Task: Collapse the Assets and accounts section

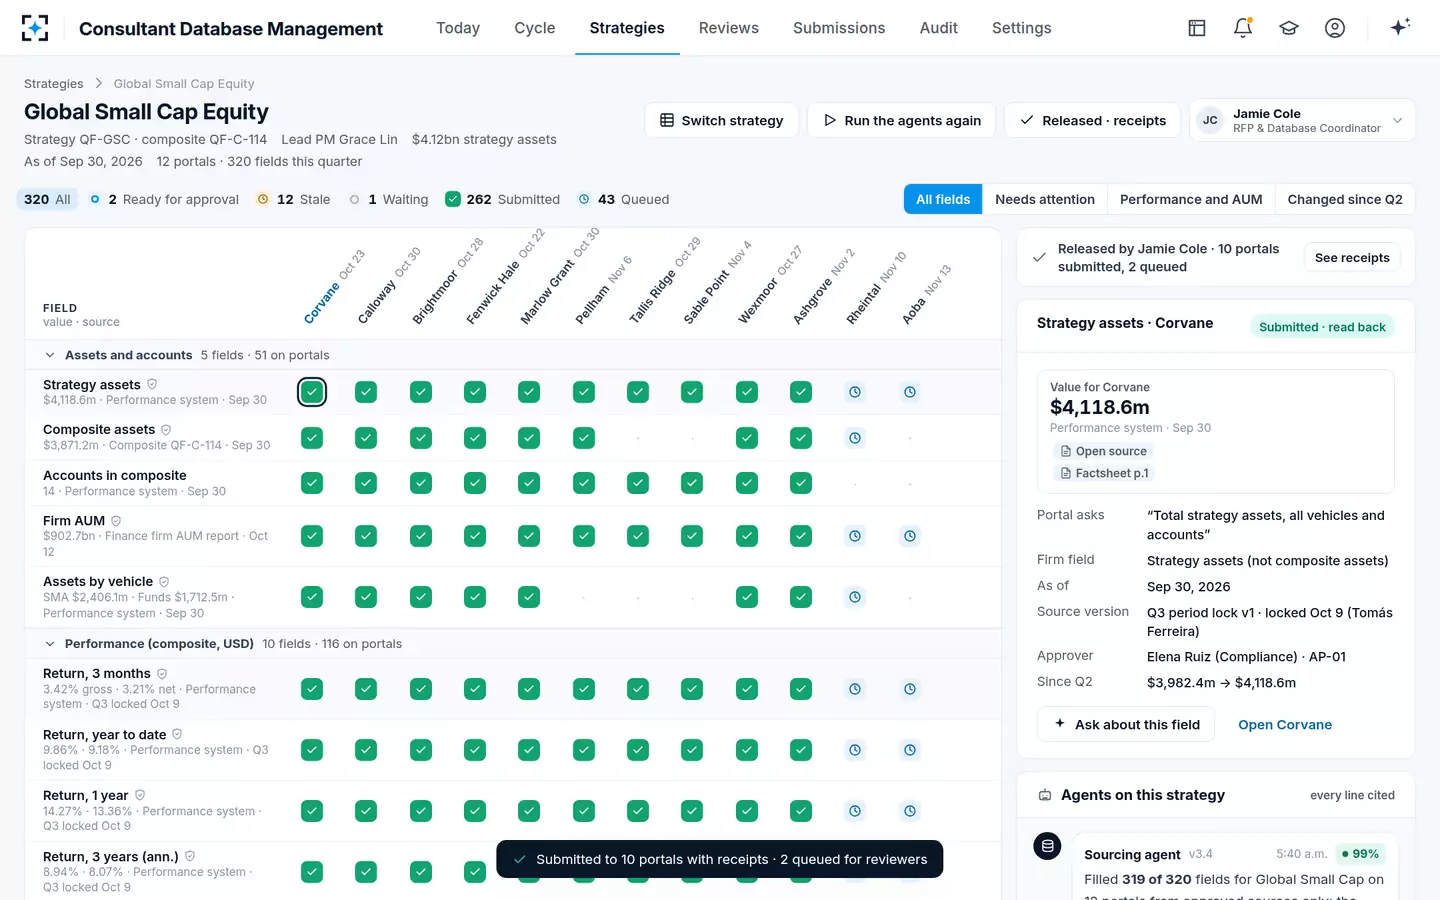Action: pos(50,355)
